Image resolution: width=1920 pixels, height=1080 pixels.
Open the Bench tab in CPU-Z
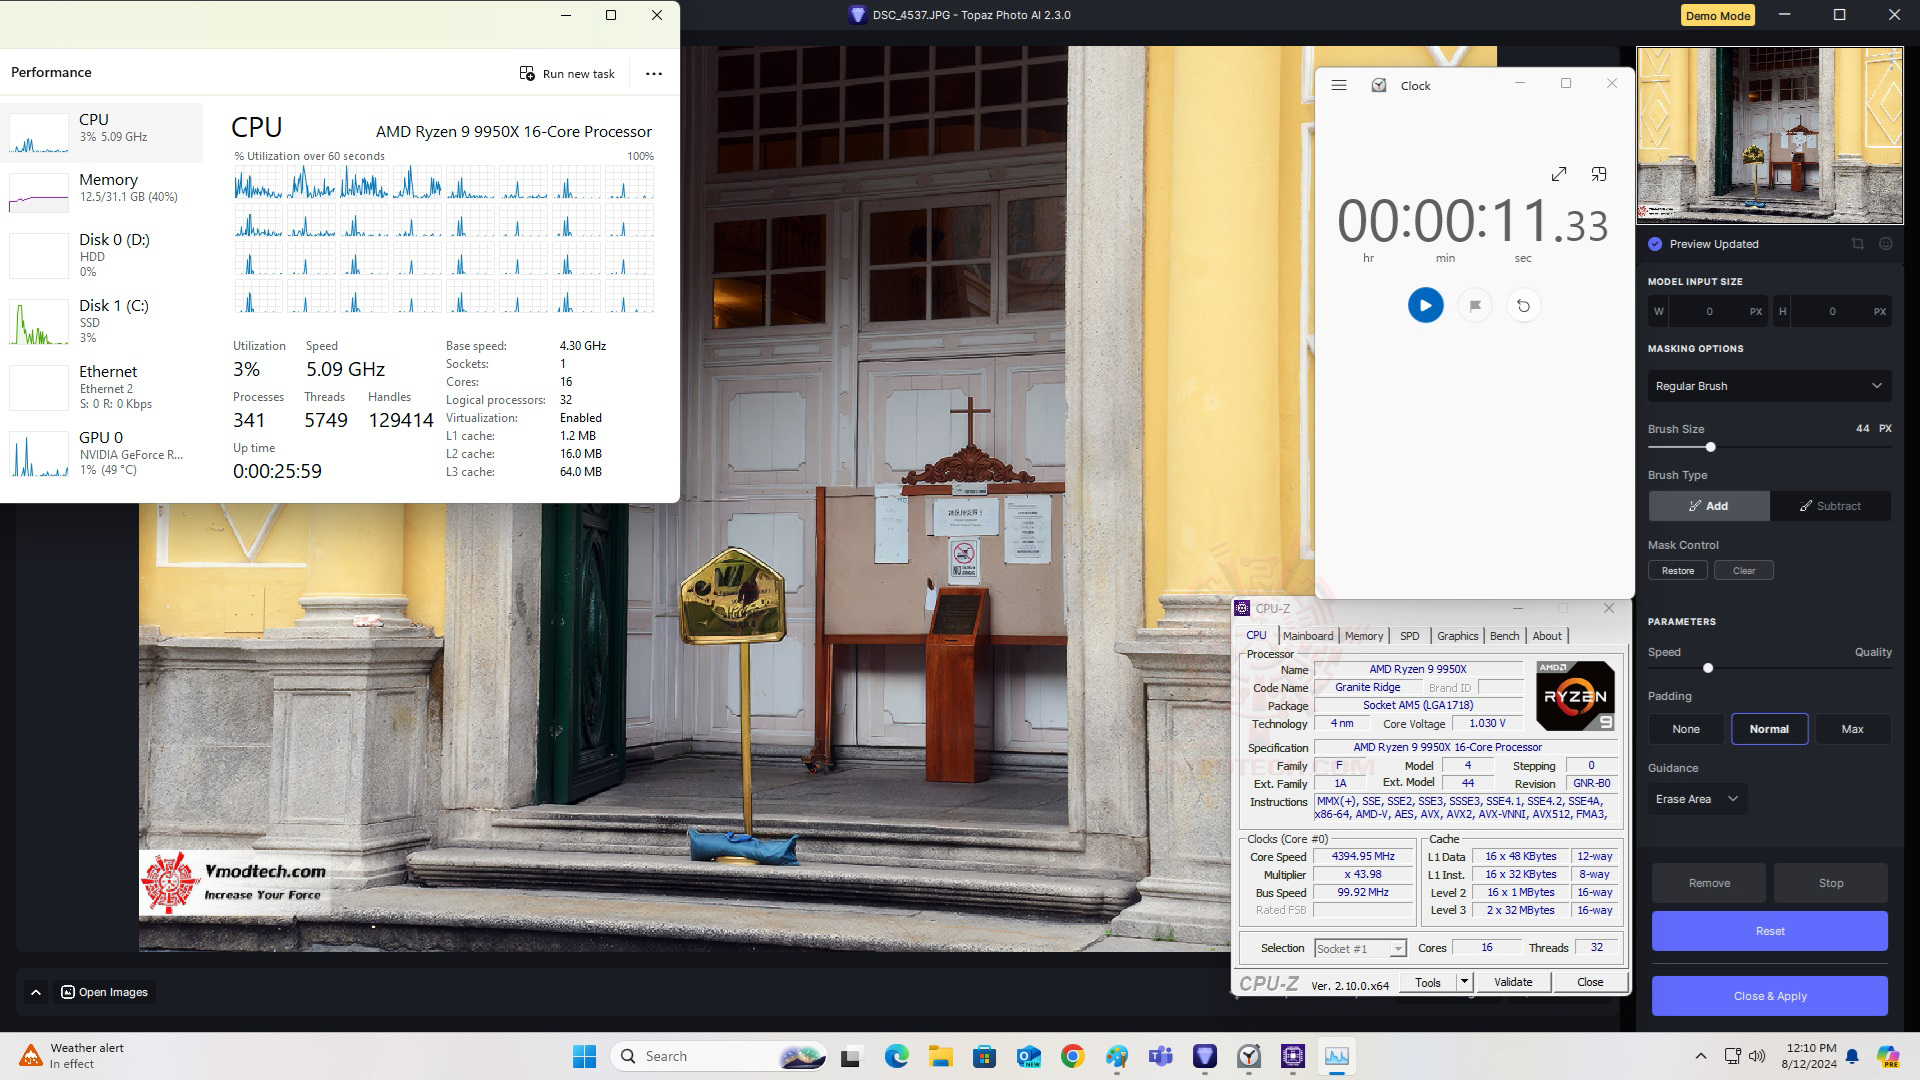tap(1504, 636)
